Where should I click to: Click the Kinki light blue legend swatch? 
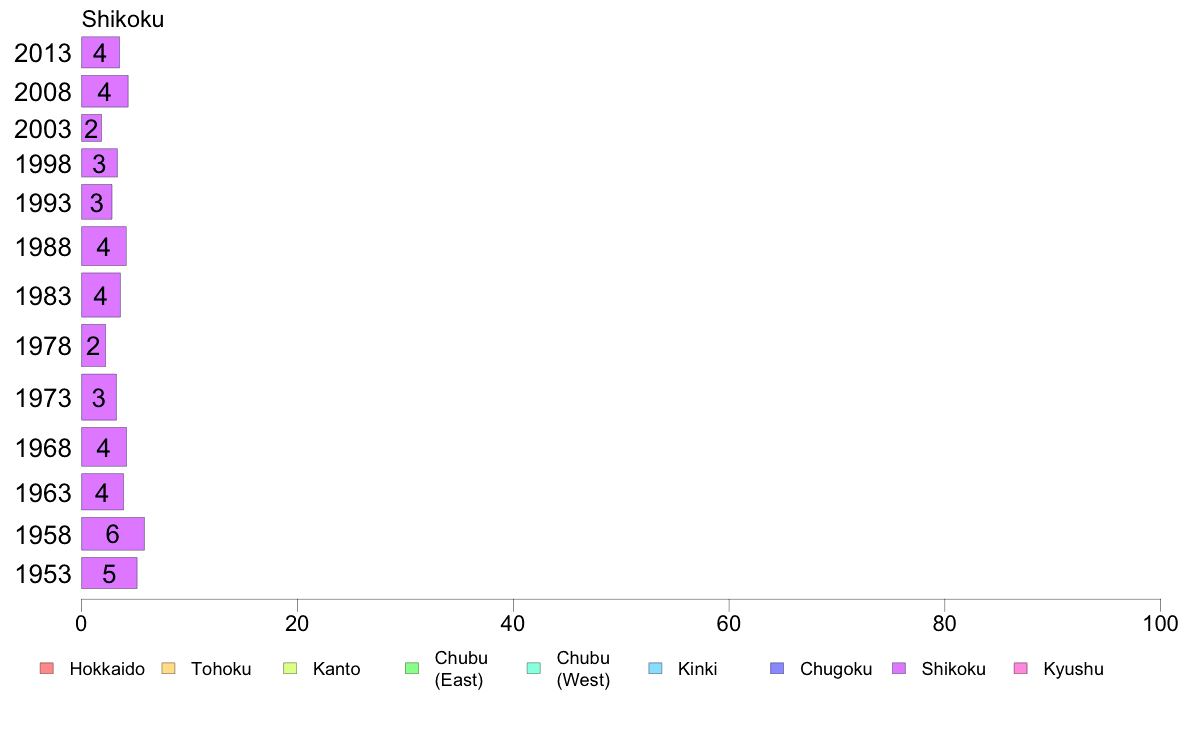(x=655, y=669)
